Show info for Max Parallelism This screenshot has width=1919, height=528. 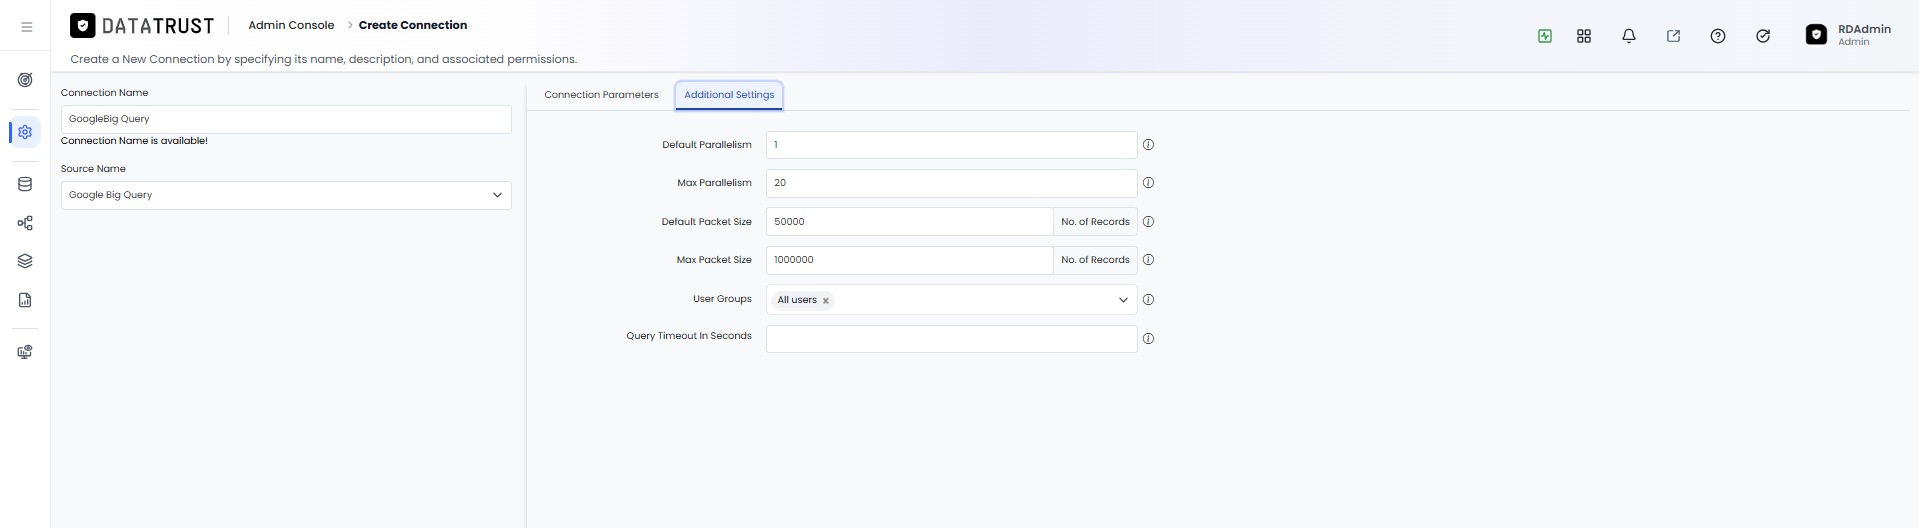(1148, 183)
